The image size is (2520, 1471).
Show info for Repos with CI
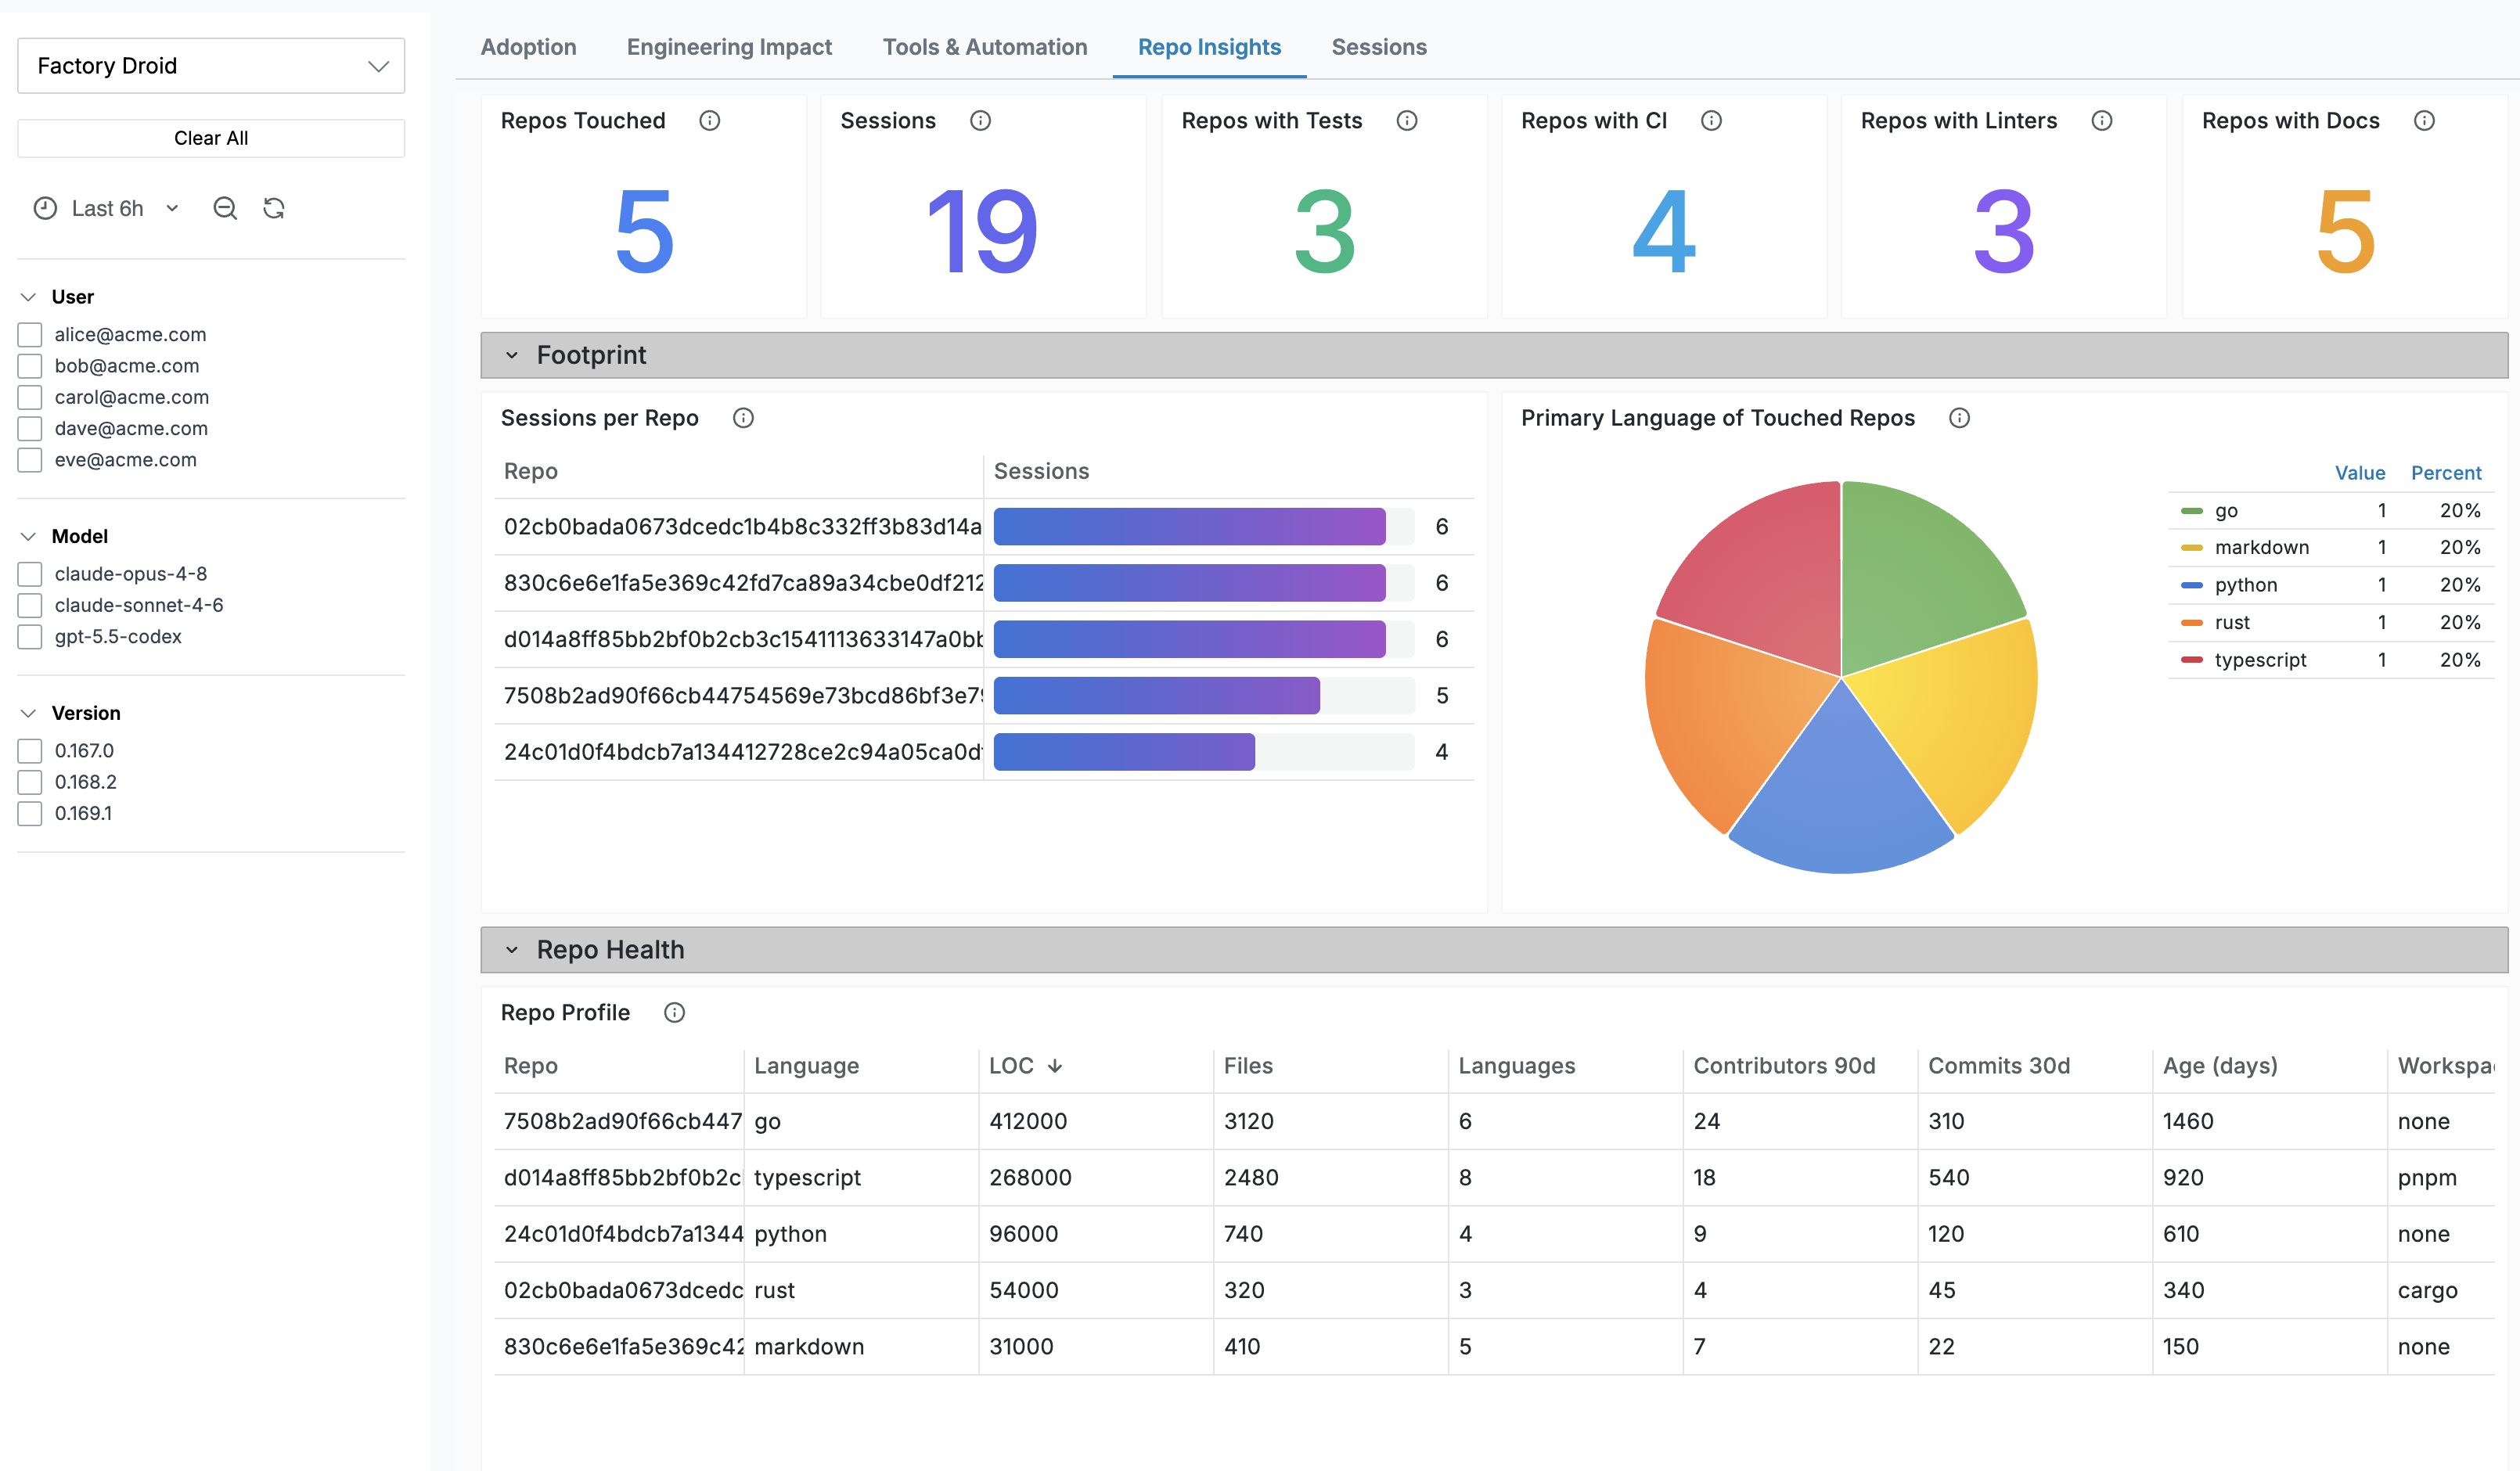1711,121
